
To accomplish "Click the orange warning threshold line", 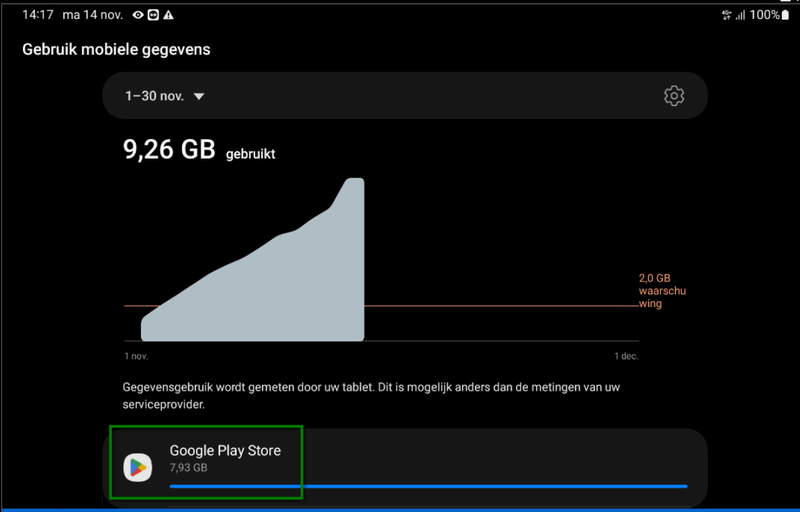I will 500,306.
